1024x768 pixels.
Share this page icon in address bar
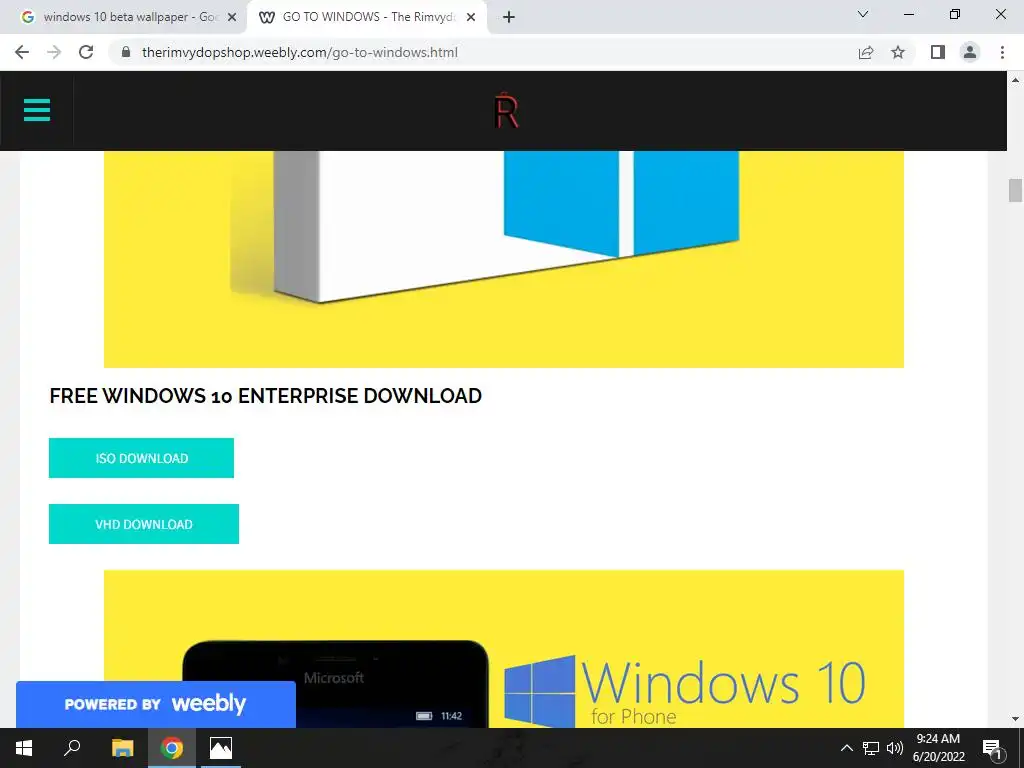tap(866, 52)
